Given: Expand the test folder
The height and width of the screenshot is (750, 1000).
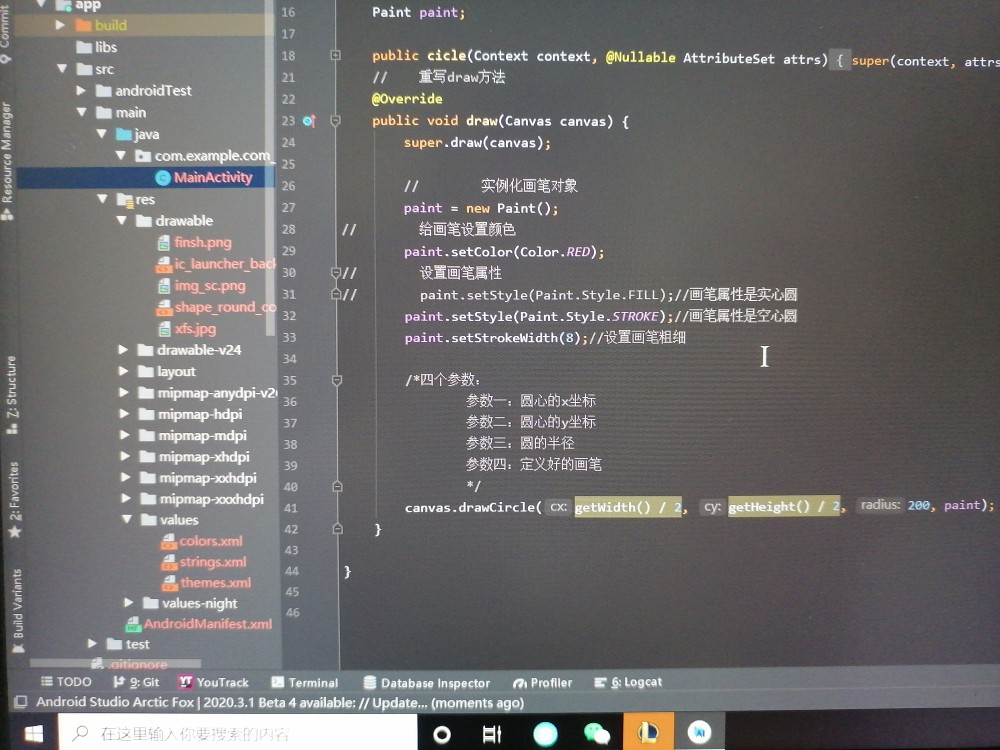Looking at the screenshot, I should (x=92, y=643).
